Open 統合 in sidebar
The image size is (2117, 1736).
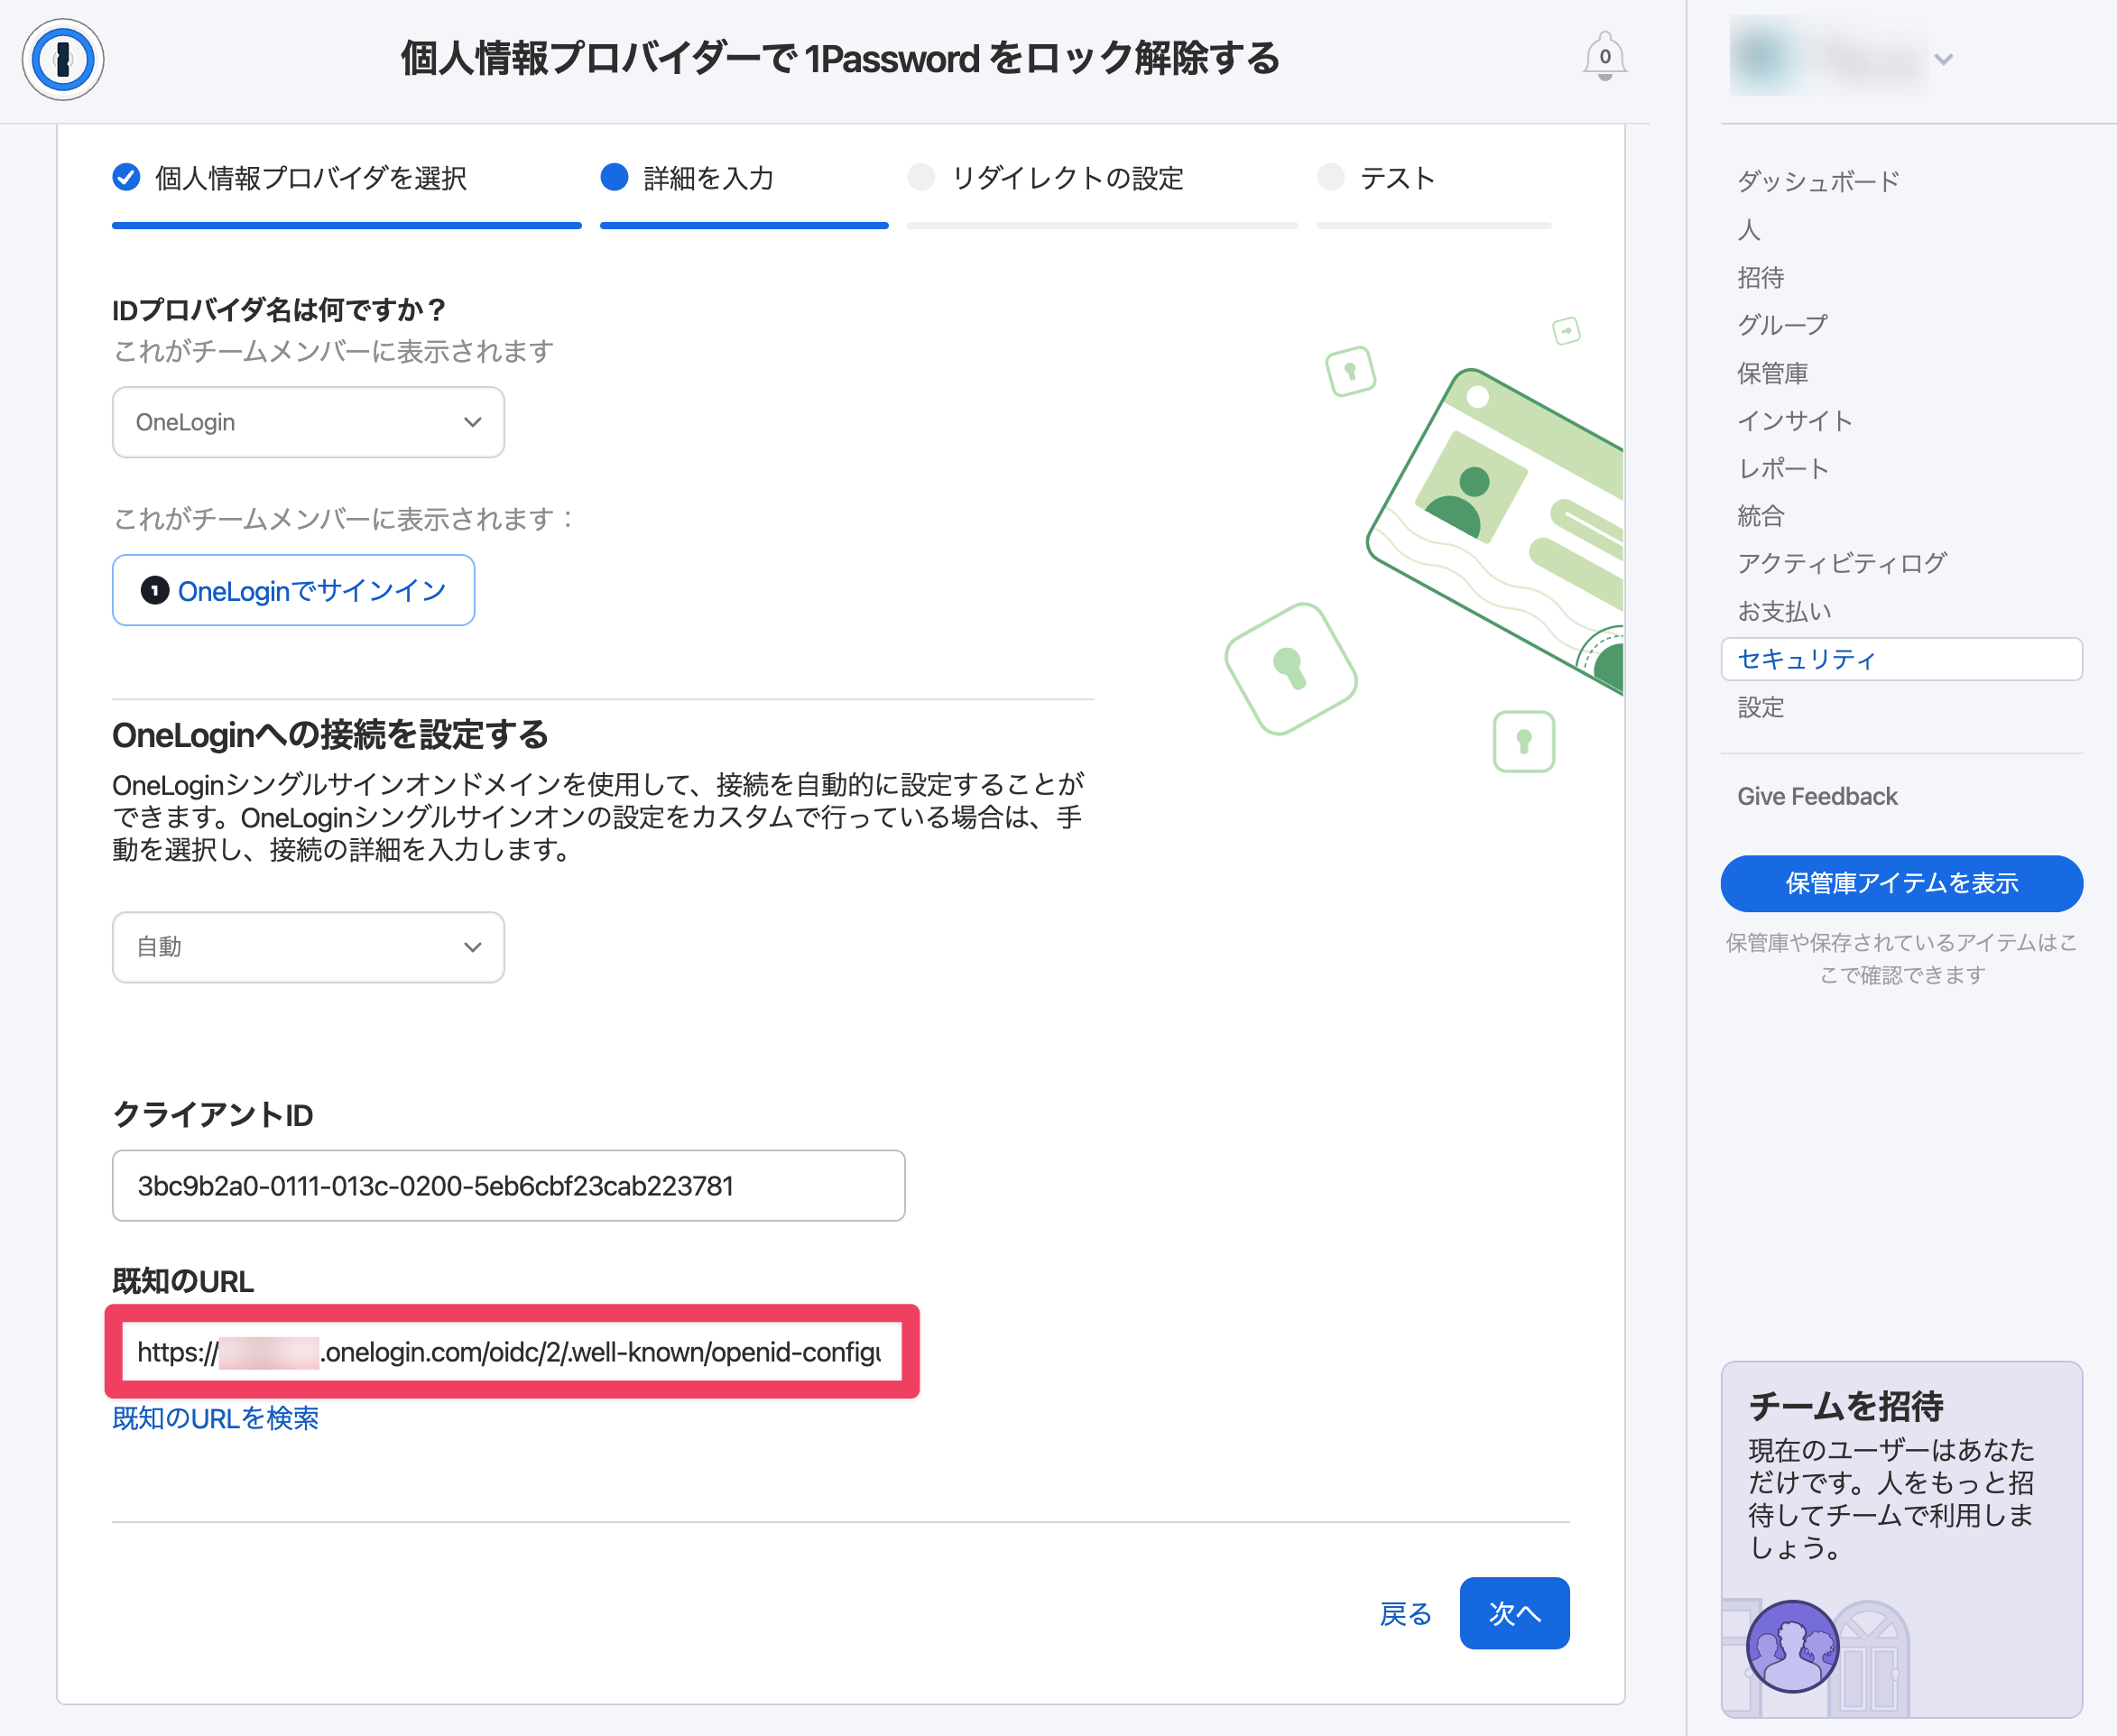tap(1760, 516)
